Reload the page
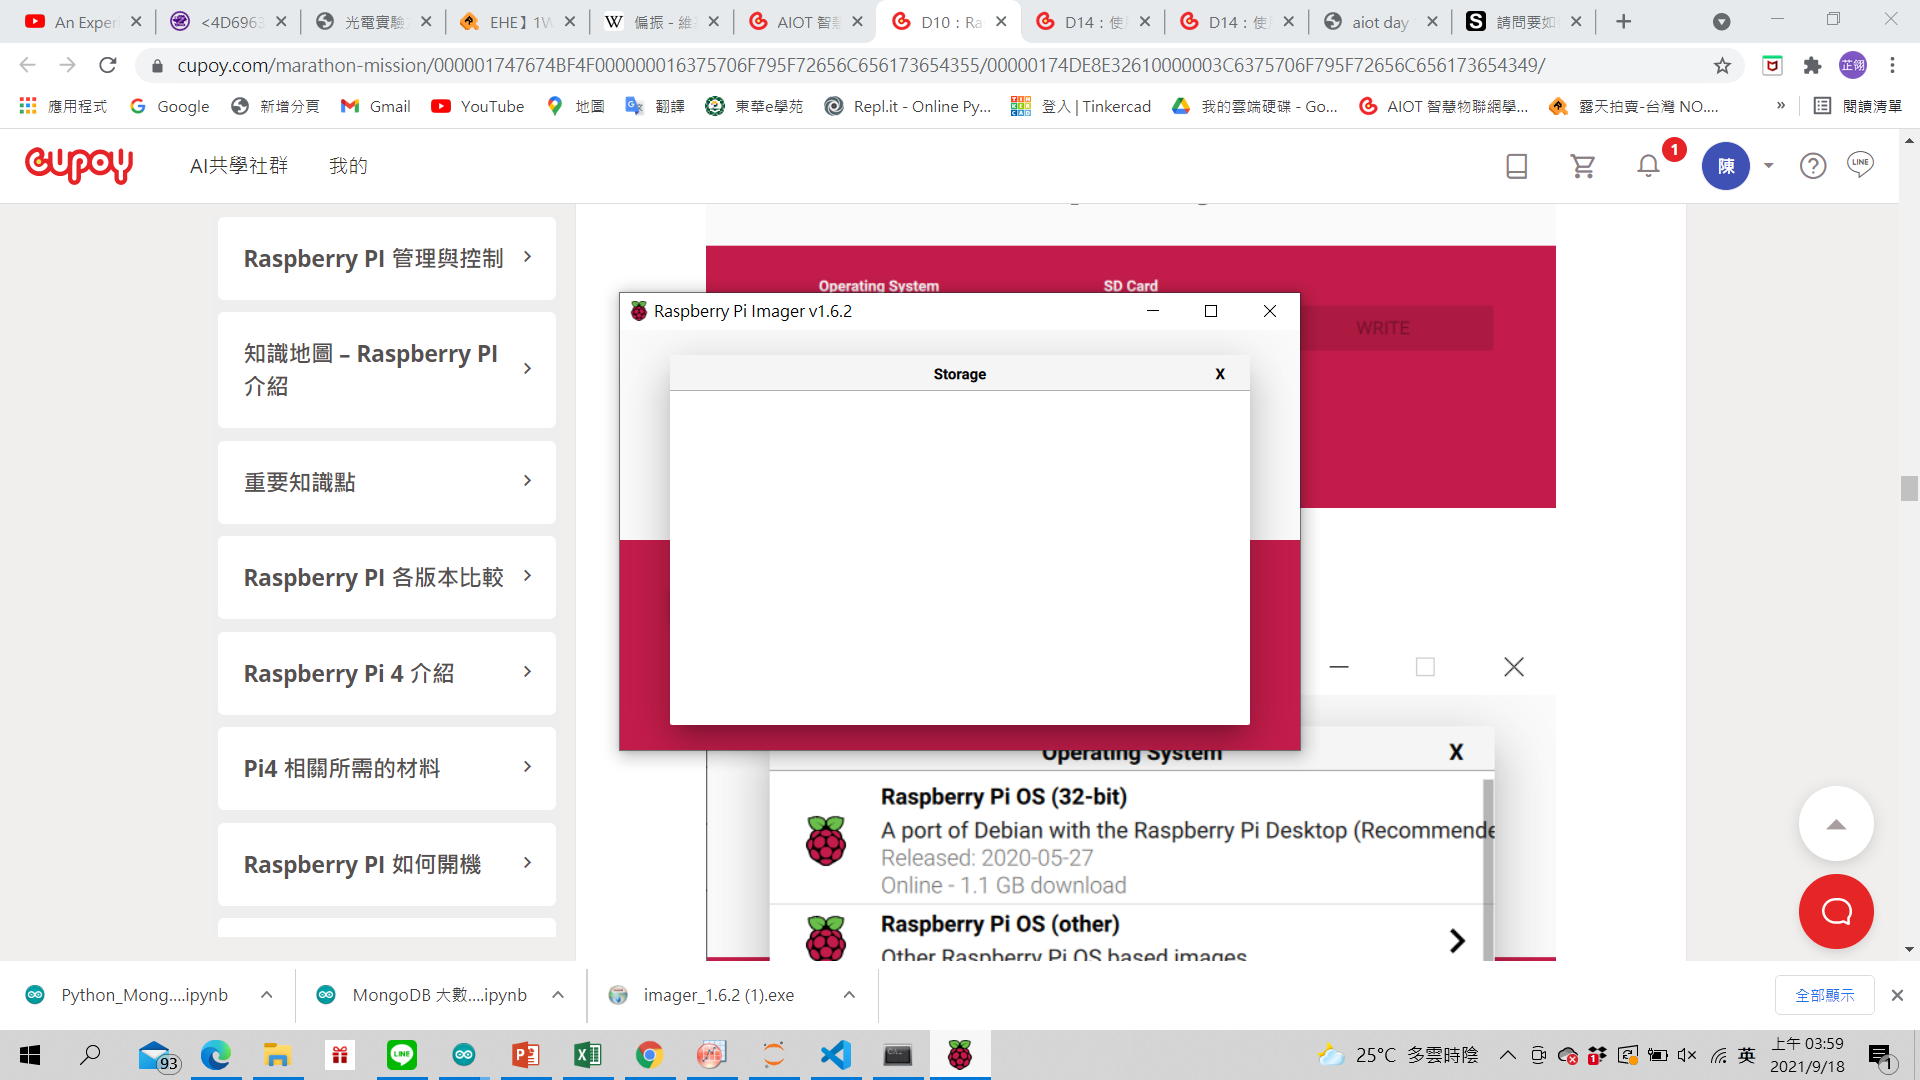1920x1080 pixels. [x=108, y=66]
